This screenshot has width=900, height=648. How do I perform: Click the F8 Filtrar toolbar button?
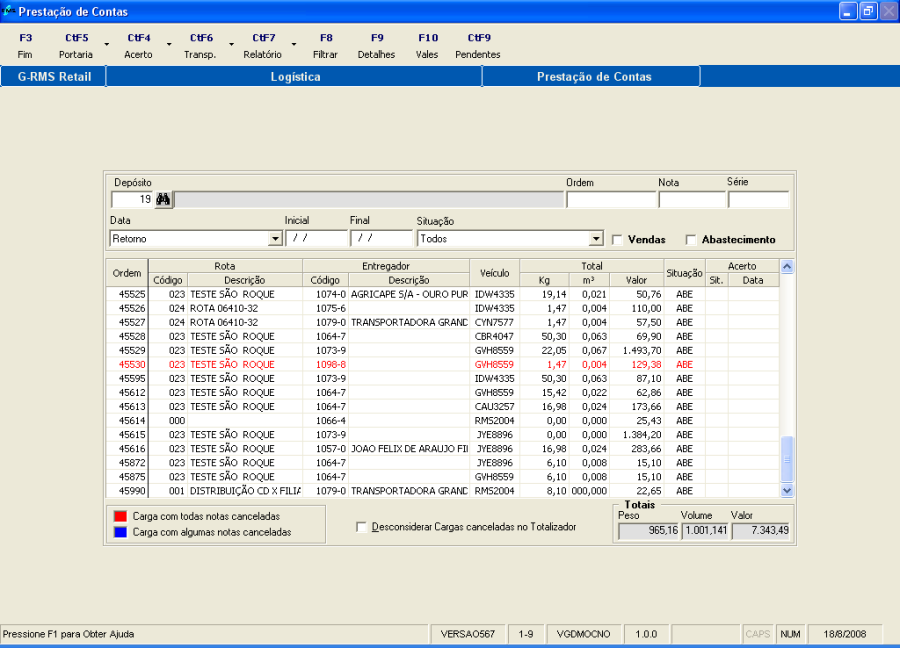(x=326, y=46)
